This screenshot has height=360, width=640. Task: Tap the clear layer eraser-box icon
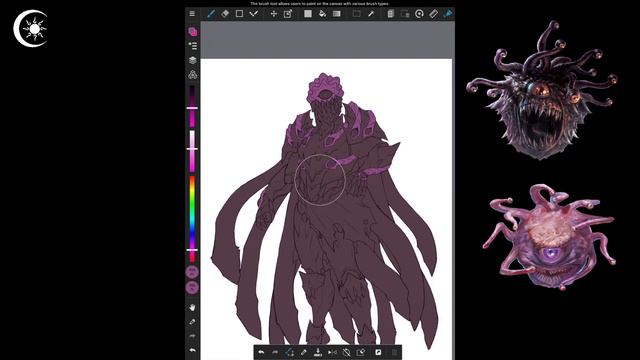[x=361, y=352]
